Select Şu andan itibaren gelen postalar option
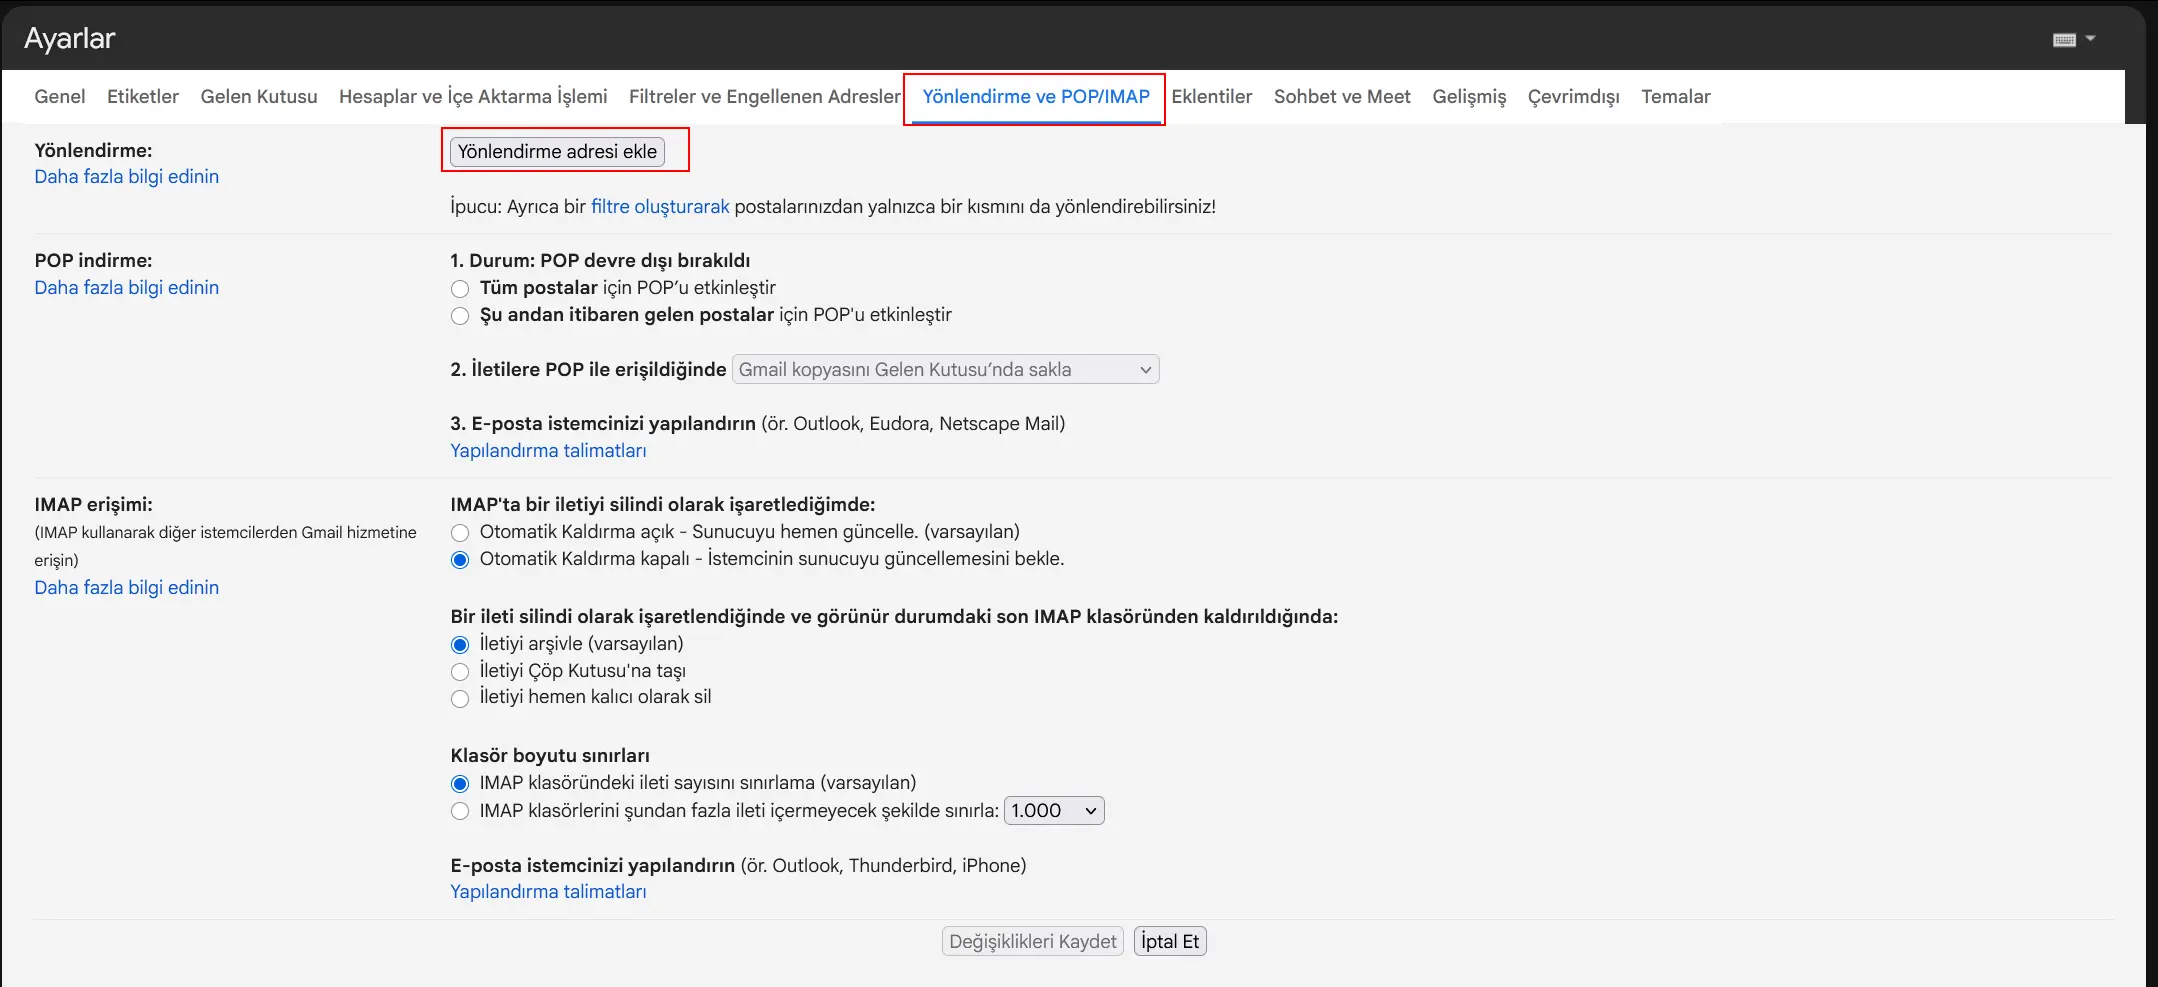 [x=460, y=316]
